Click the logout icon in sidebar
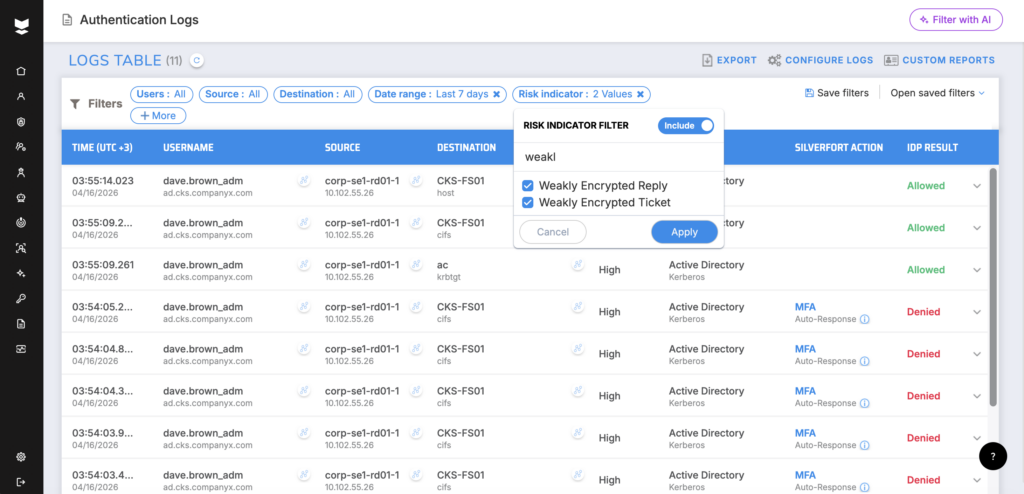 pyautogui.click(x=21, y=482)
